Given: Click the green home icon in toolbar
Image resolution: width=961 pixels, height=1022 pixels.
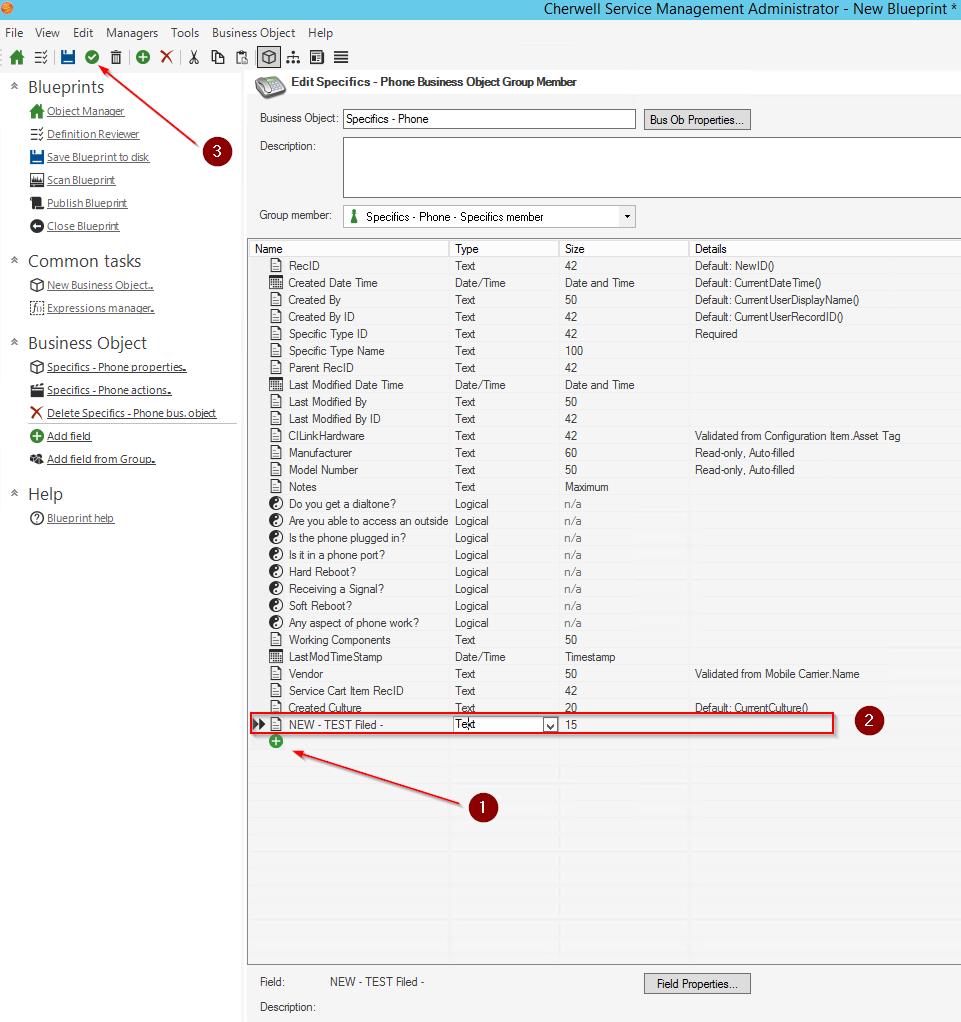Looking at the screenshot, I should click(17, 57).
